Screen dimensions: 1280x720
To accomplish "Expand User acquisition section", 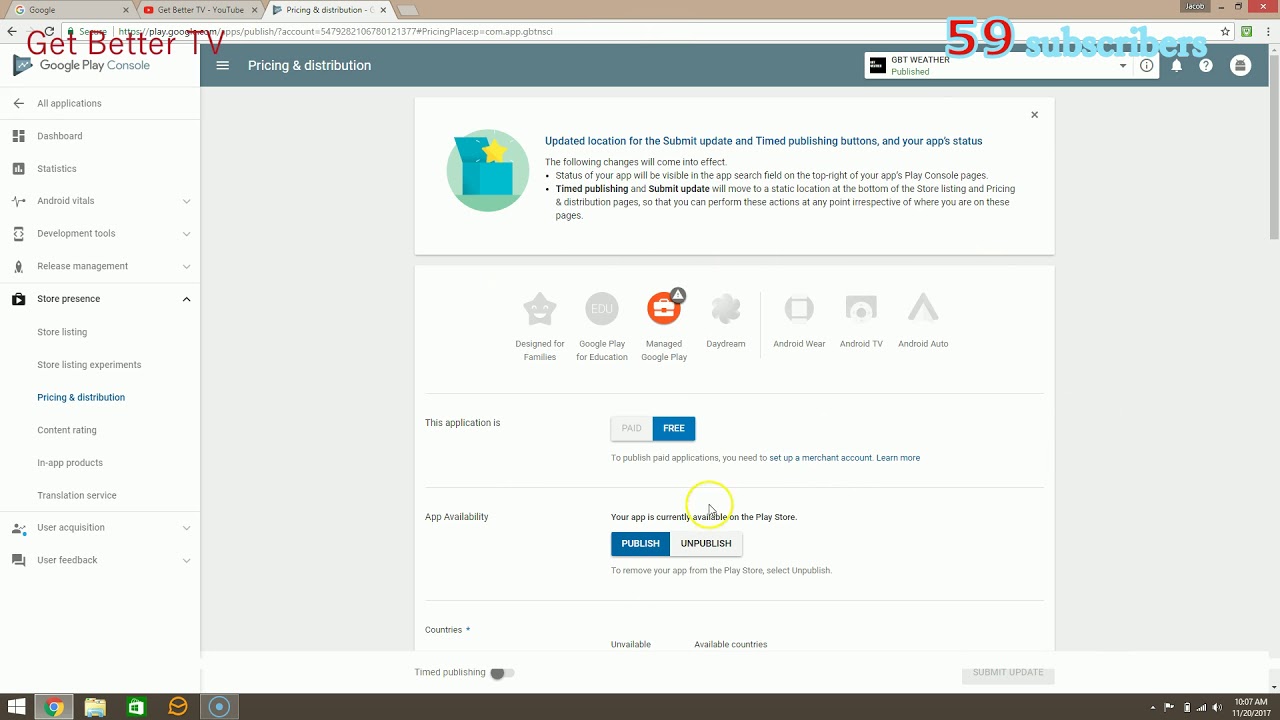I will tap(186, 528).
